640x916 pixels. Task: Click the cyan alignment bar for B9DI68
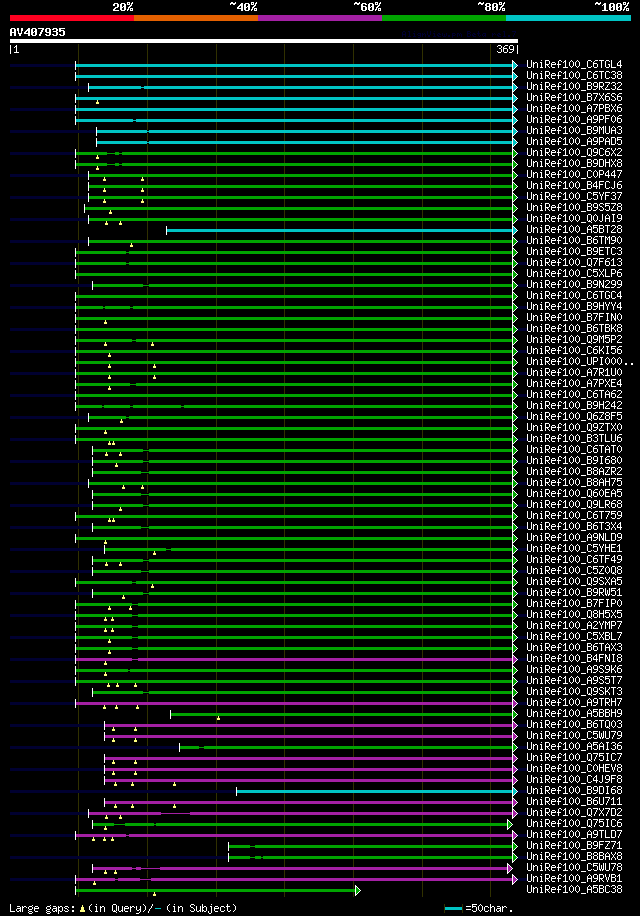(375, 792)
